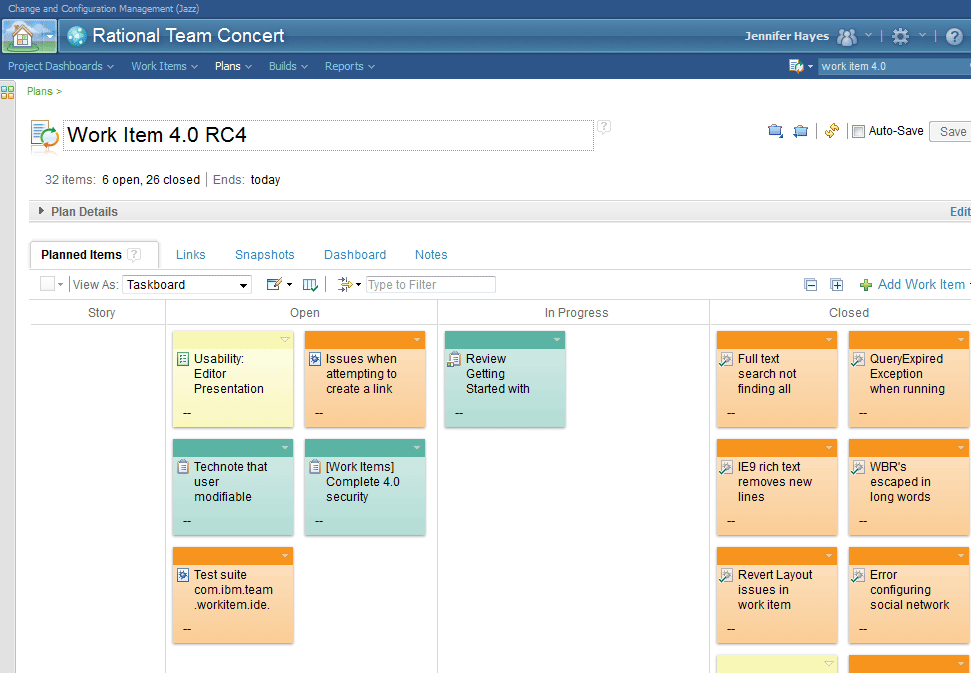Open the Builds dropdown menu

click(x=288, y=66)
